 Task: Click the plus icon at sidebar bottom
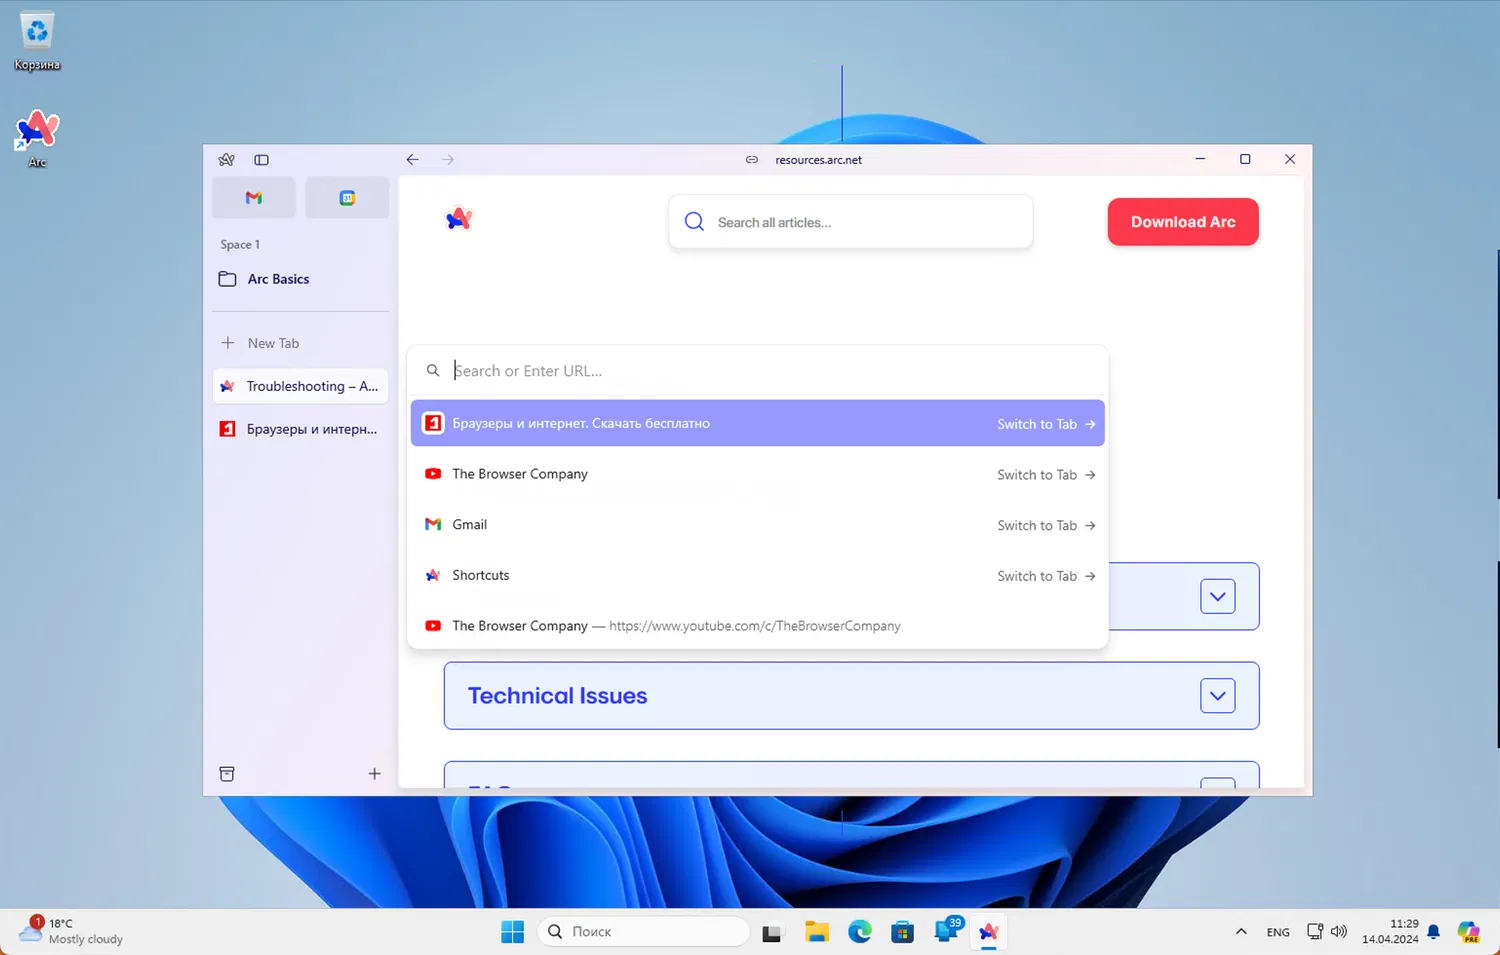coord(374,774)
